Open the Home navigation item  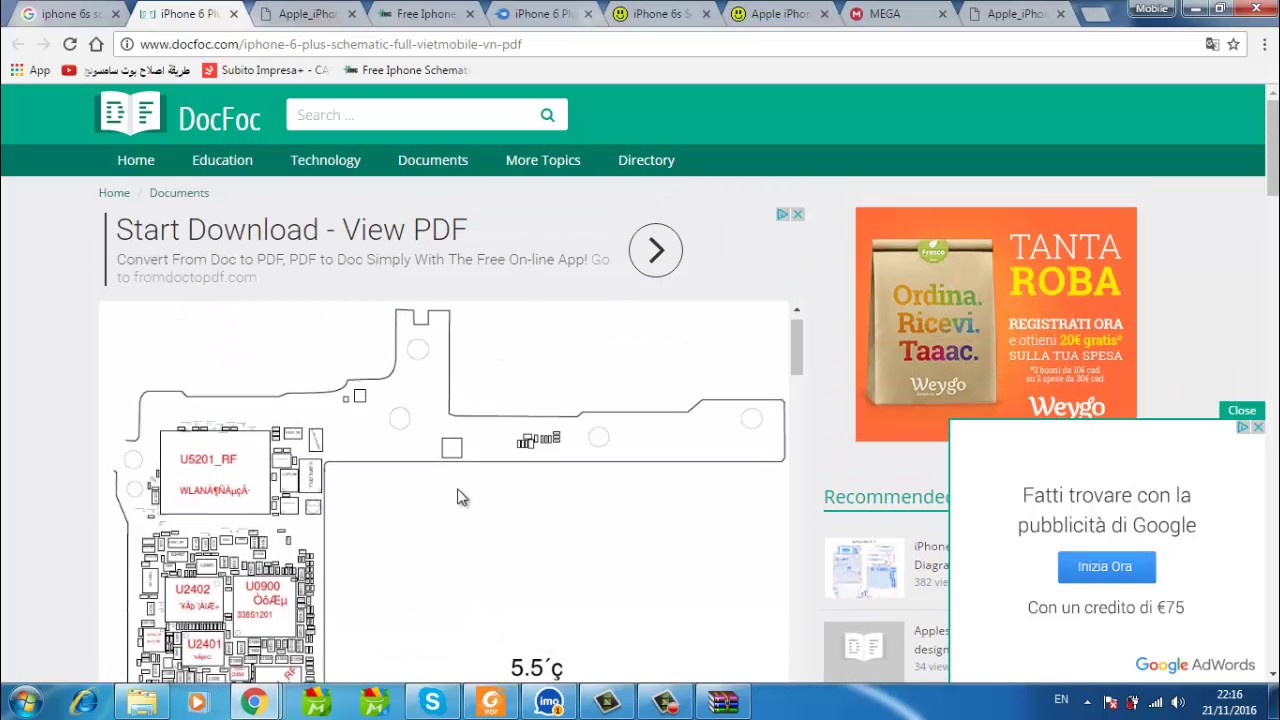coord(136,160)
